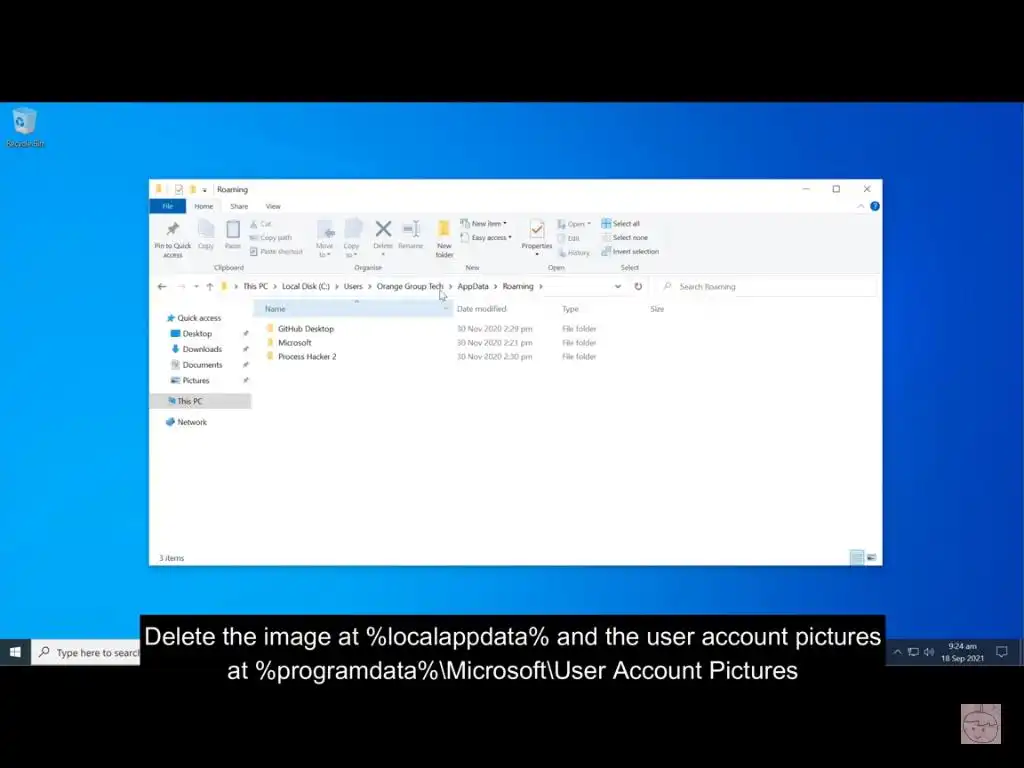Open the File tab
Viewport: 1024px width, 768px height.
coord(168,206)
